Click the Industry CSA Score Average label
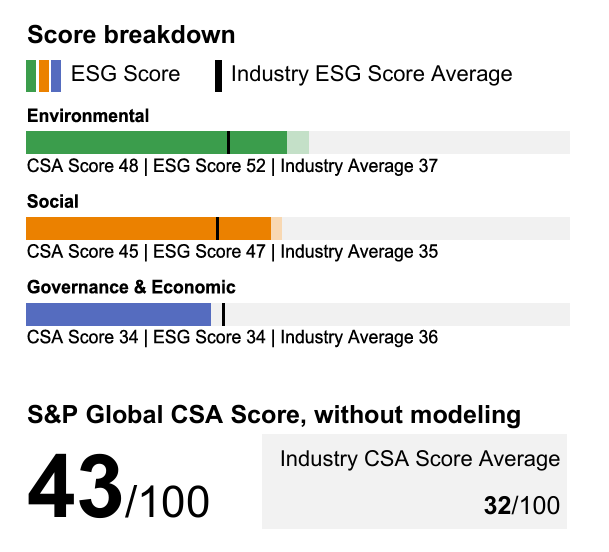 click(x=419, y=459)
